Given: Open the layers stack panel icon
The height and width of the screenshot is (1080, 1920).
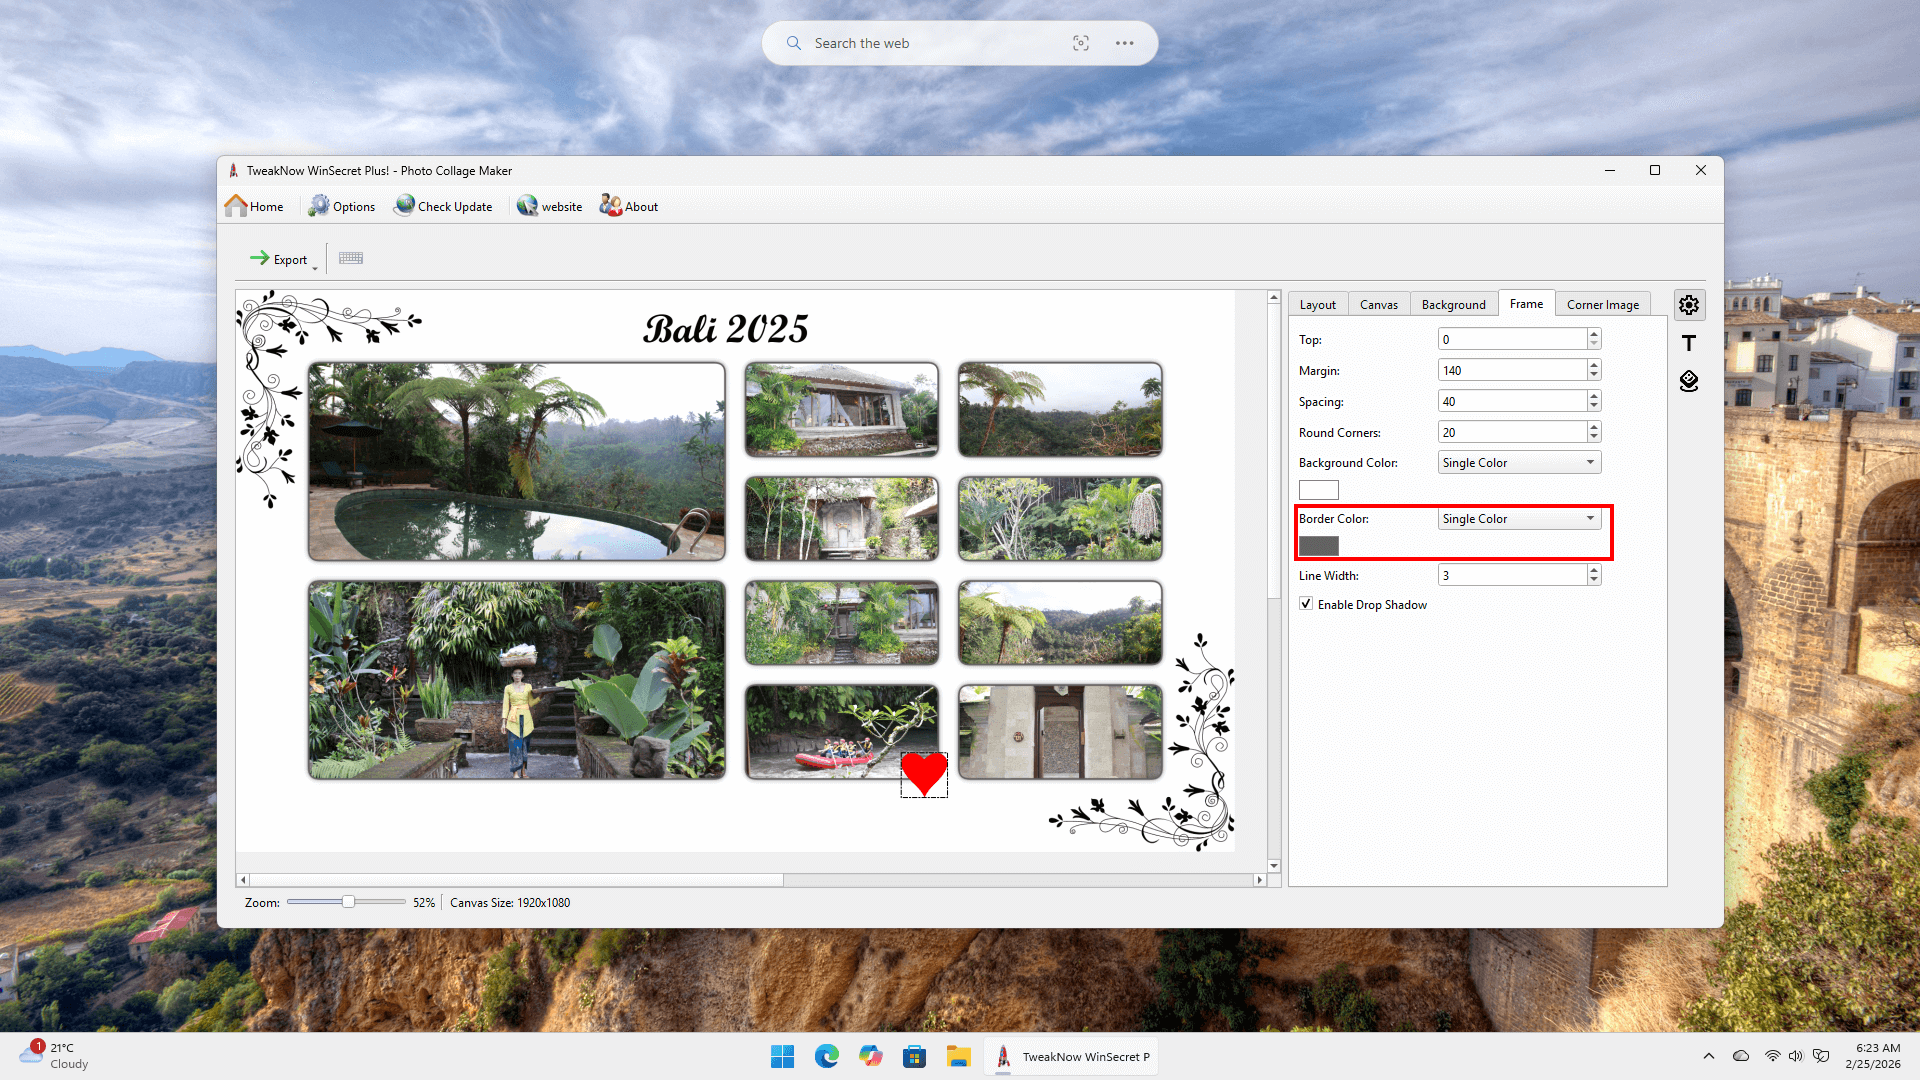Looking at the screenshot, I should pos(1689,381).
